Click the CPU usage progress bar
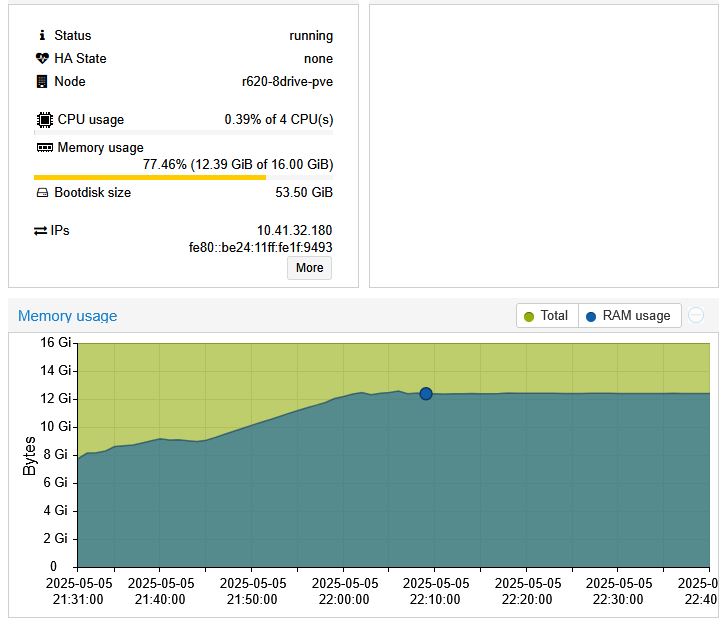Viewport: 726px width, 624px height. (x=184, y=132)
